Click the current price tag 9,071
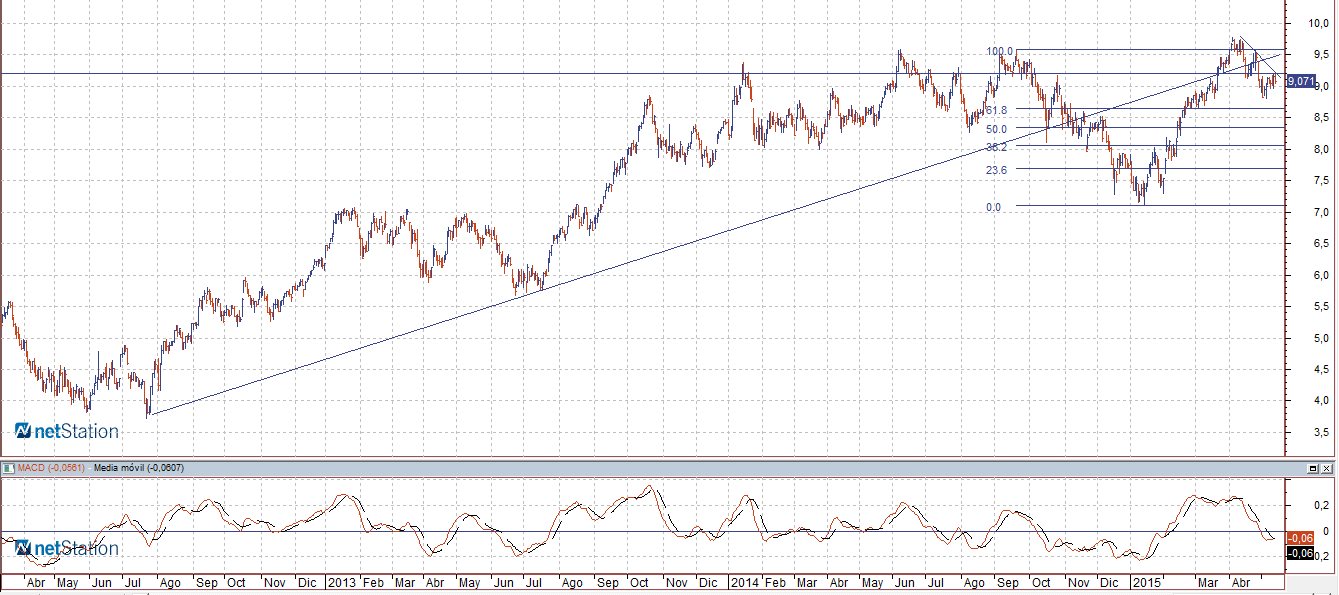This screenshot has height=595, width=1339. 1300,82
